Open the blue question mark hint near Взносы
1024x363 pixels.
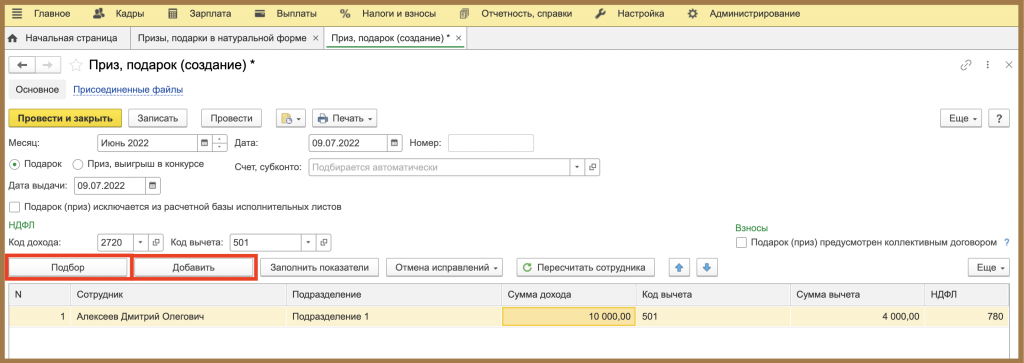1006,242
